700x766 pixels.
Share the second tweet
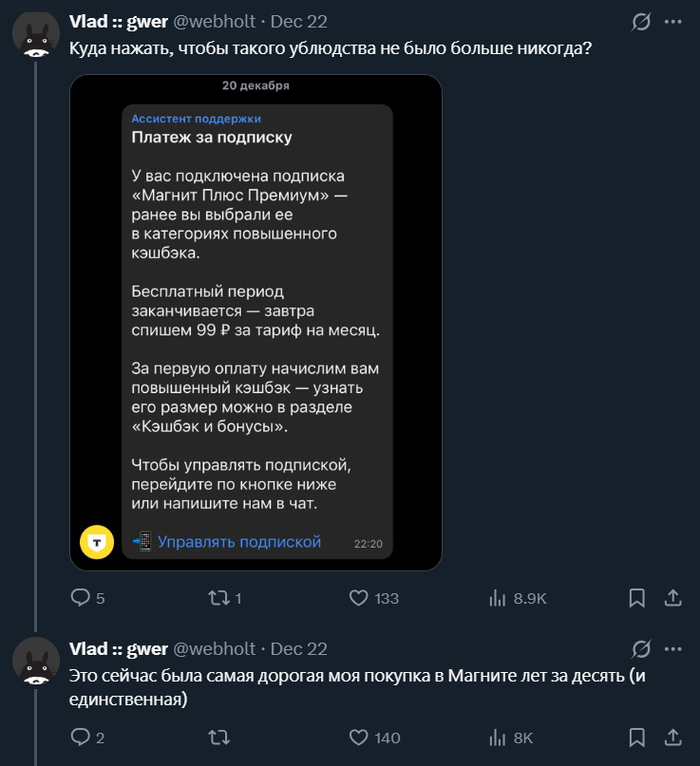coord(674,737)
